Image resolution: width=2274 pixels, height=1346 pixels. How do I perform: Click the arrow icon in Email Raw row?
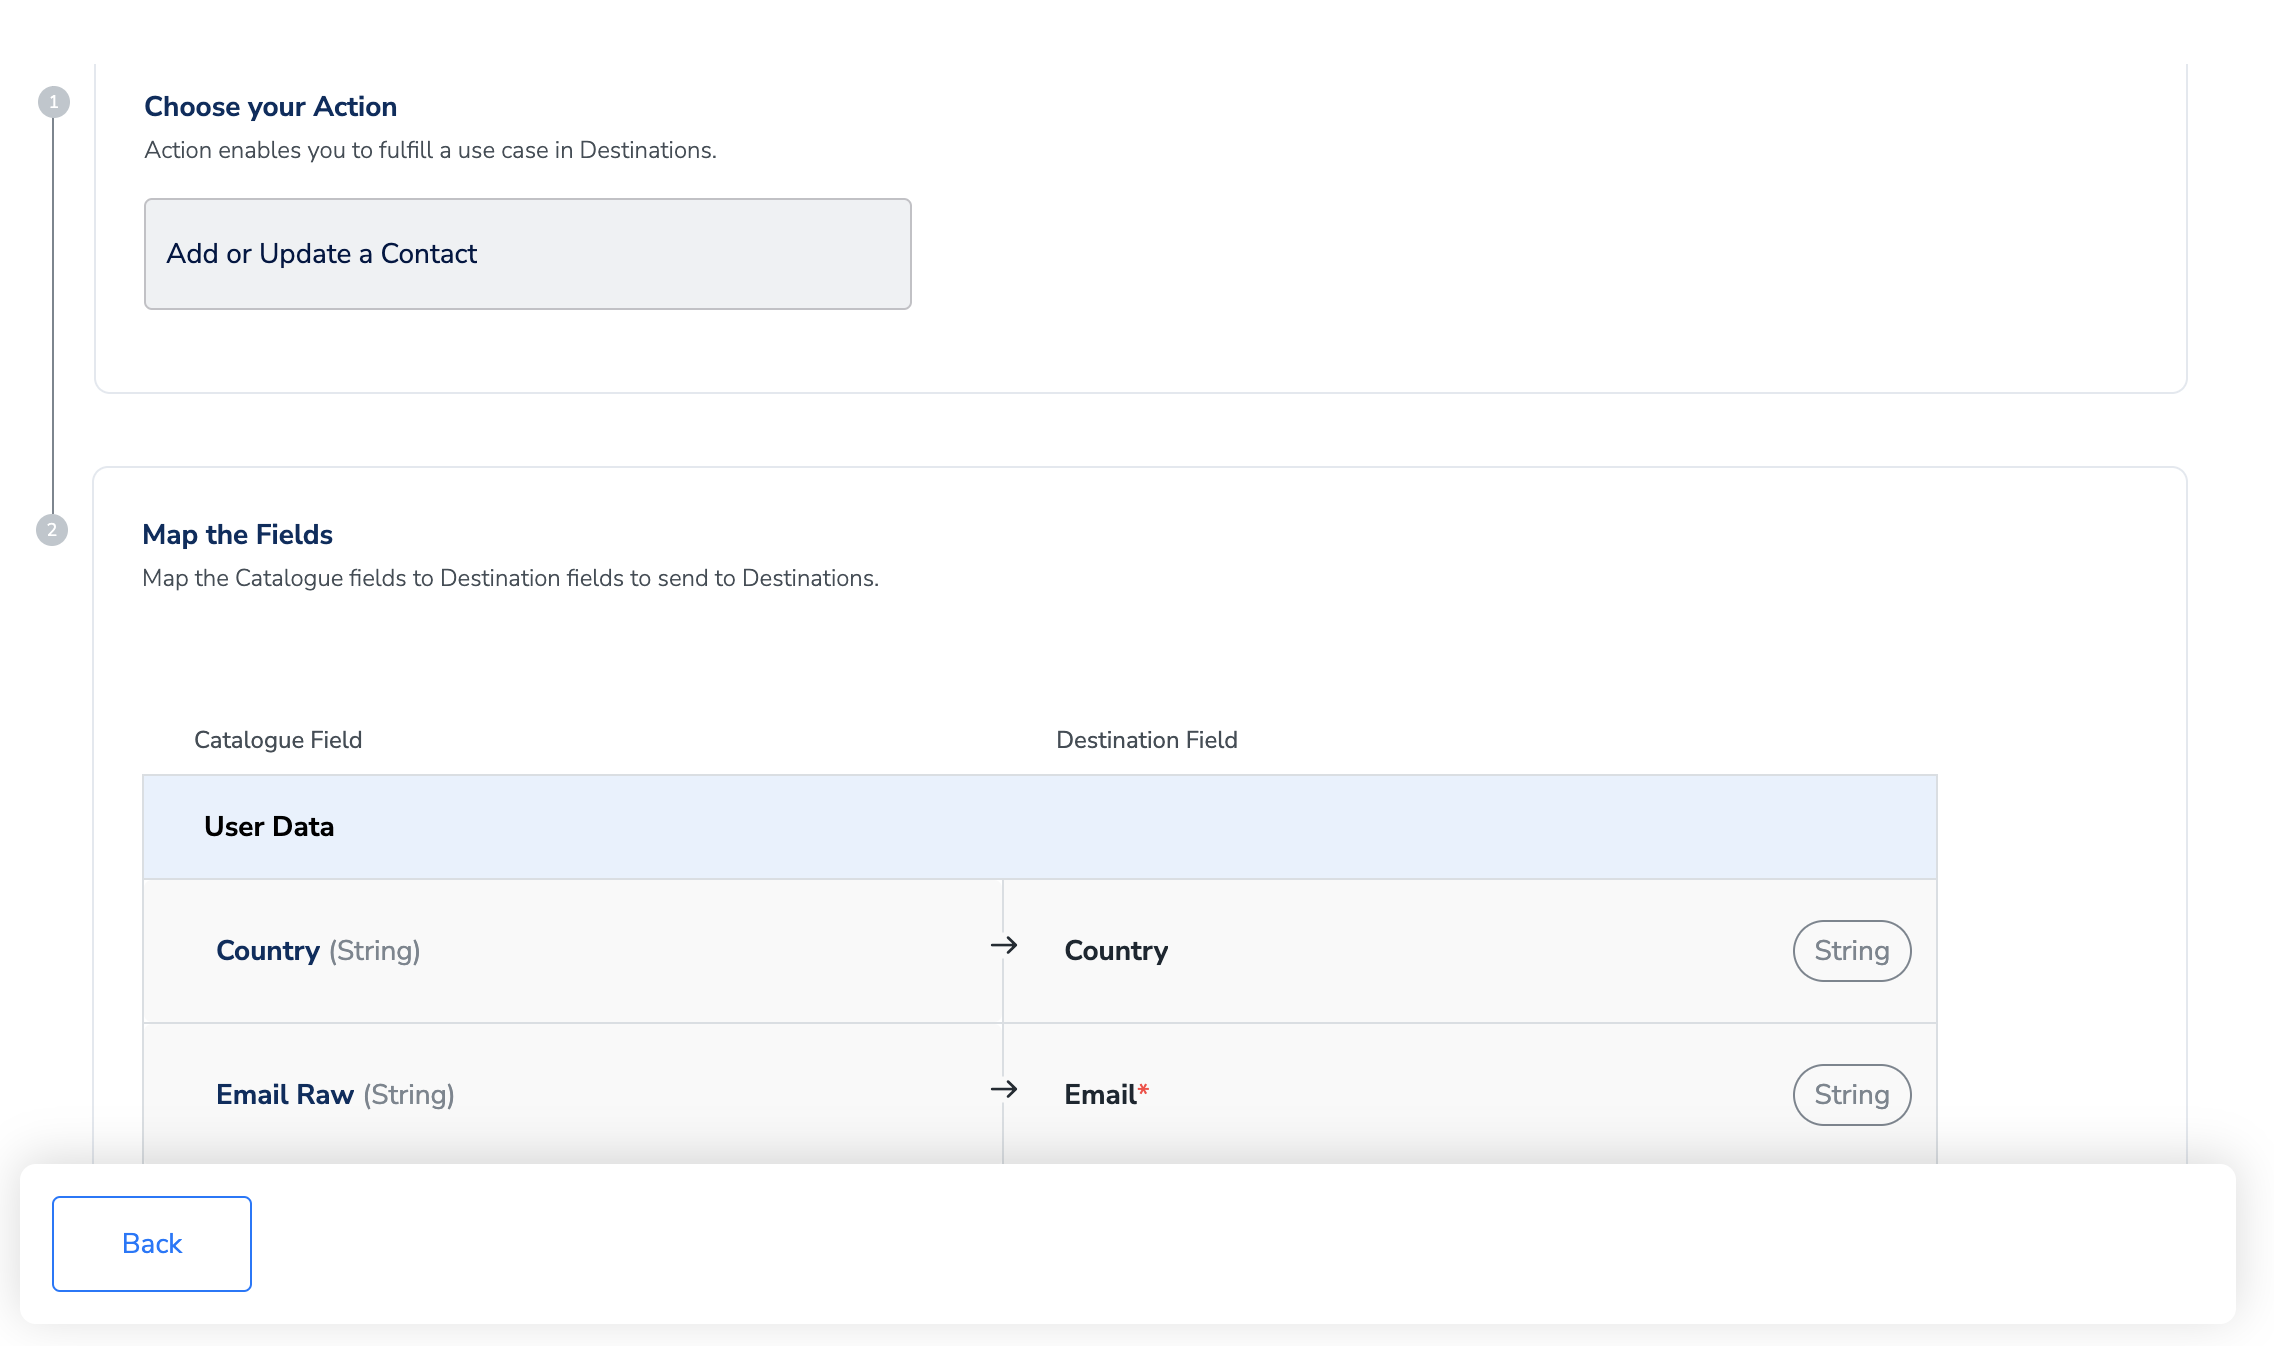pyautogui.click(x=1003, y=1090)
